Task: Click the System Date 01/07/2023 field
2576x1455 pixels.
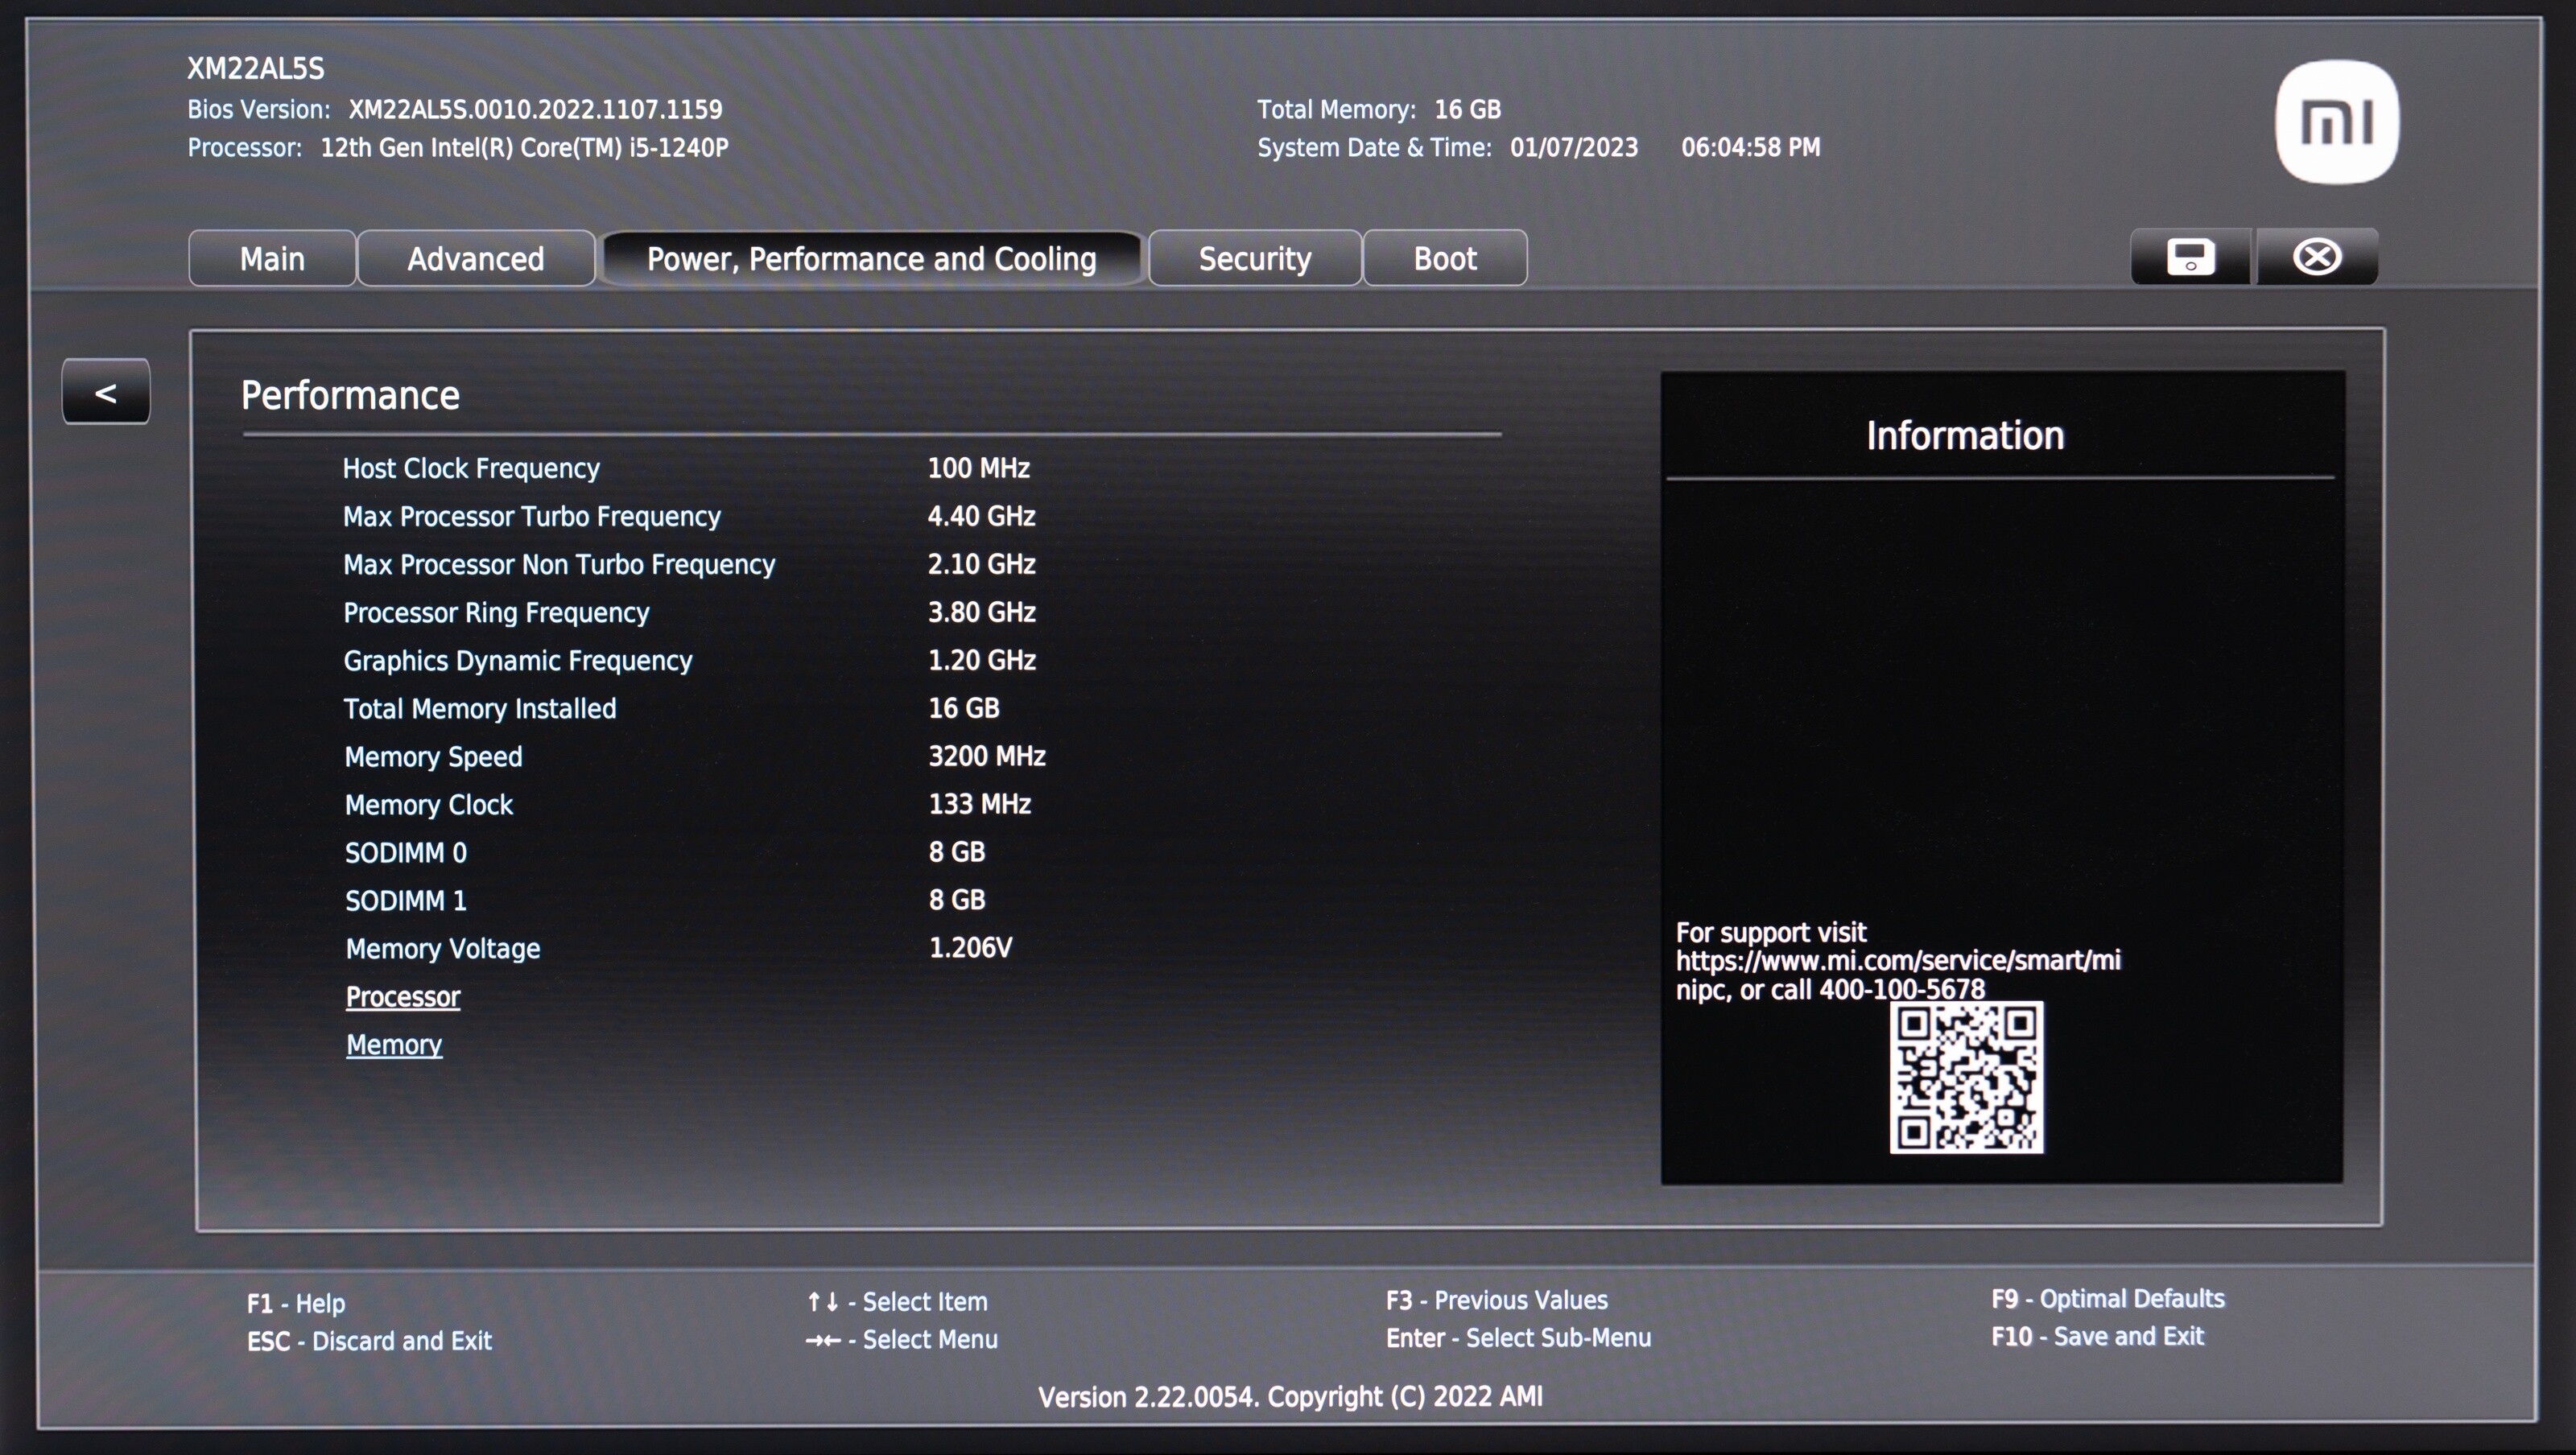Action: (1573, 148)
